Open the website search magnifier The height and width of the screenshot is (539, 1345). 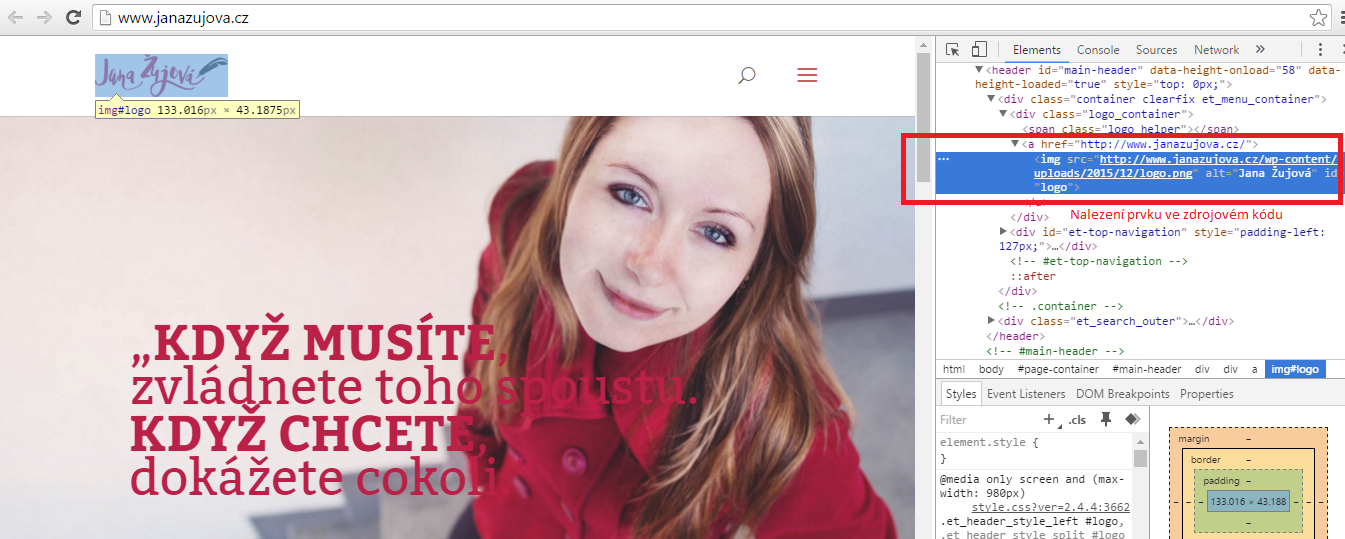click(746, 75)
